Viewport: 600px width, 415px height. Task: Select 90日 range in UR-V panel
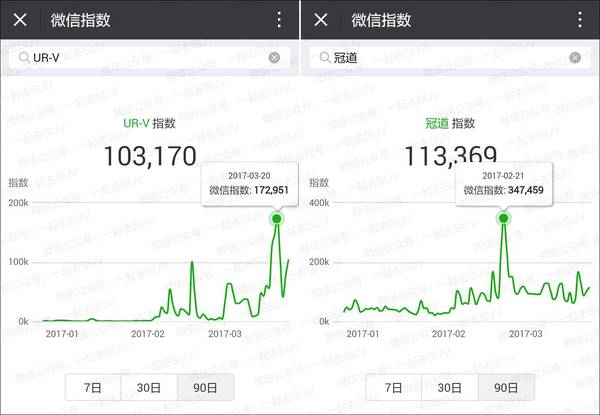coord(205,387)
